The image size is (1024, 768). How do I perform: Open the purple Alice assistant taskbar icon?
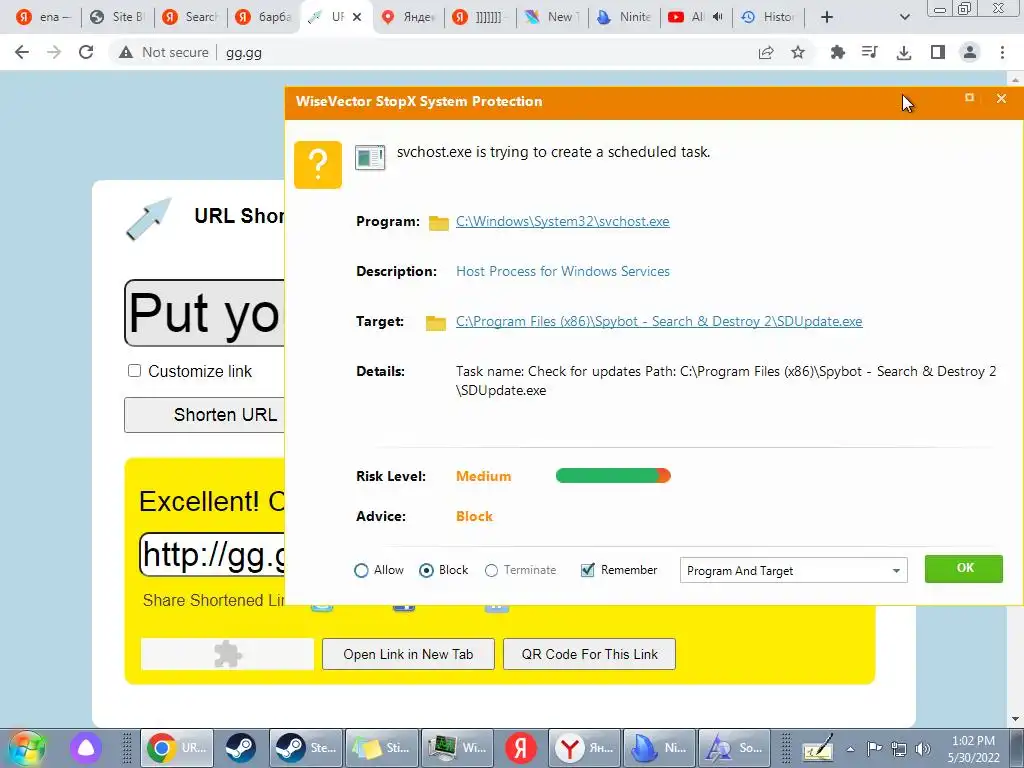(86, 748)
